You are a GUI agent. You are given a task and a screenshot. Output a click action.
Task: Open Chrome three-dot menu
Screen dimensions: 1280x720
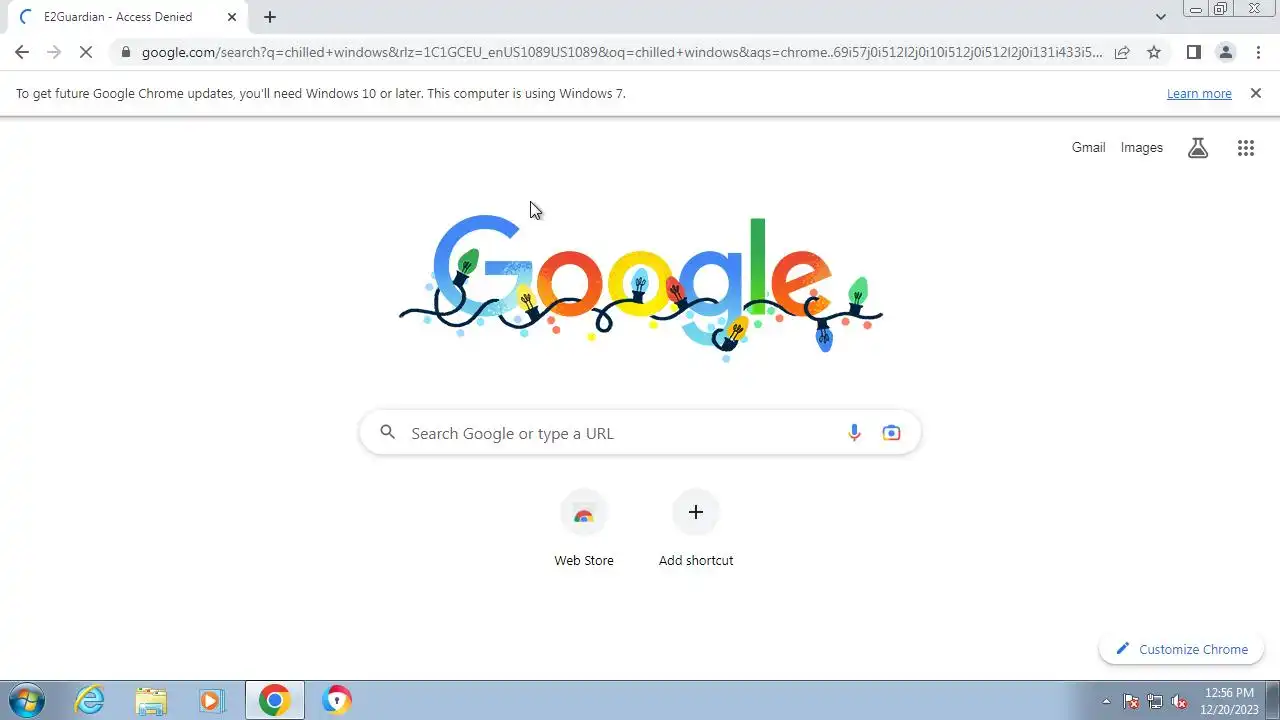1258,52
